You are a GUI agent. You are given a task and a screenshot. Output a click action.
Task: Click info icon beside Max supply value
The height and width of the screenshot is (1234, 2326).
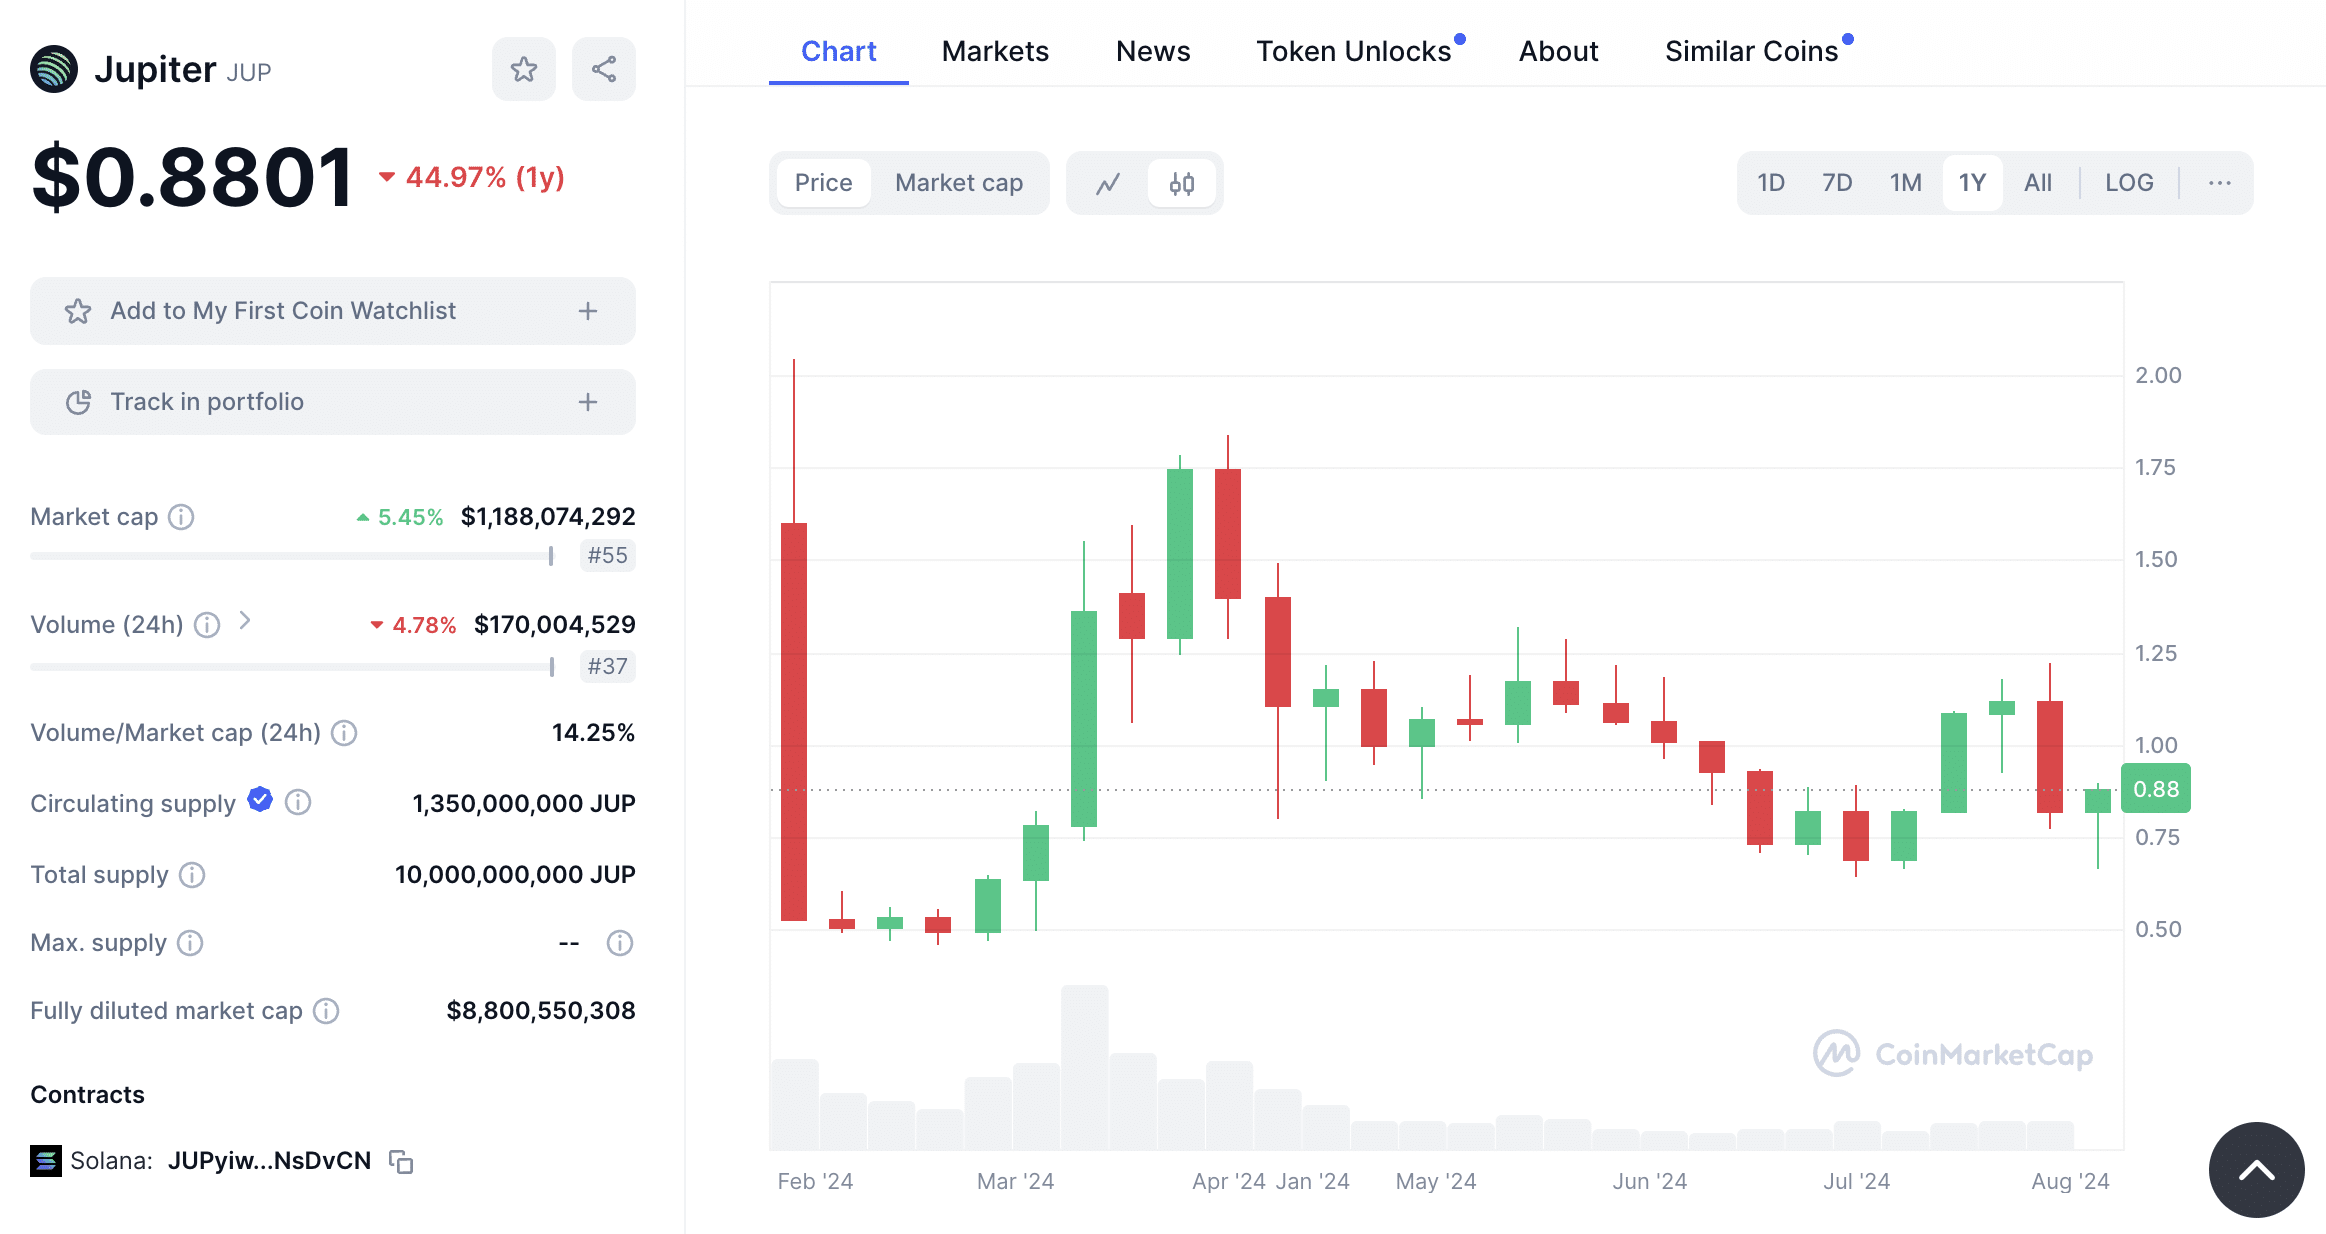click(x=620, y=943)
